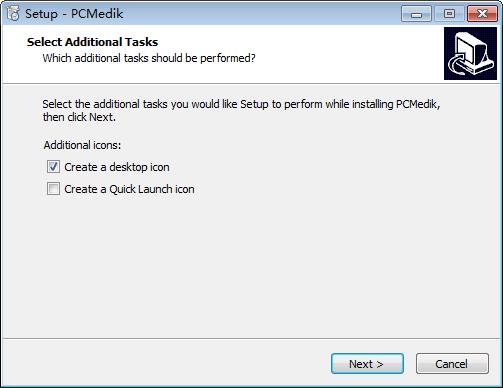Maximize the PCMedik Setup window
The image size is (503, 388).
[x=449, y=14]
